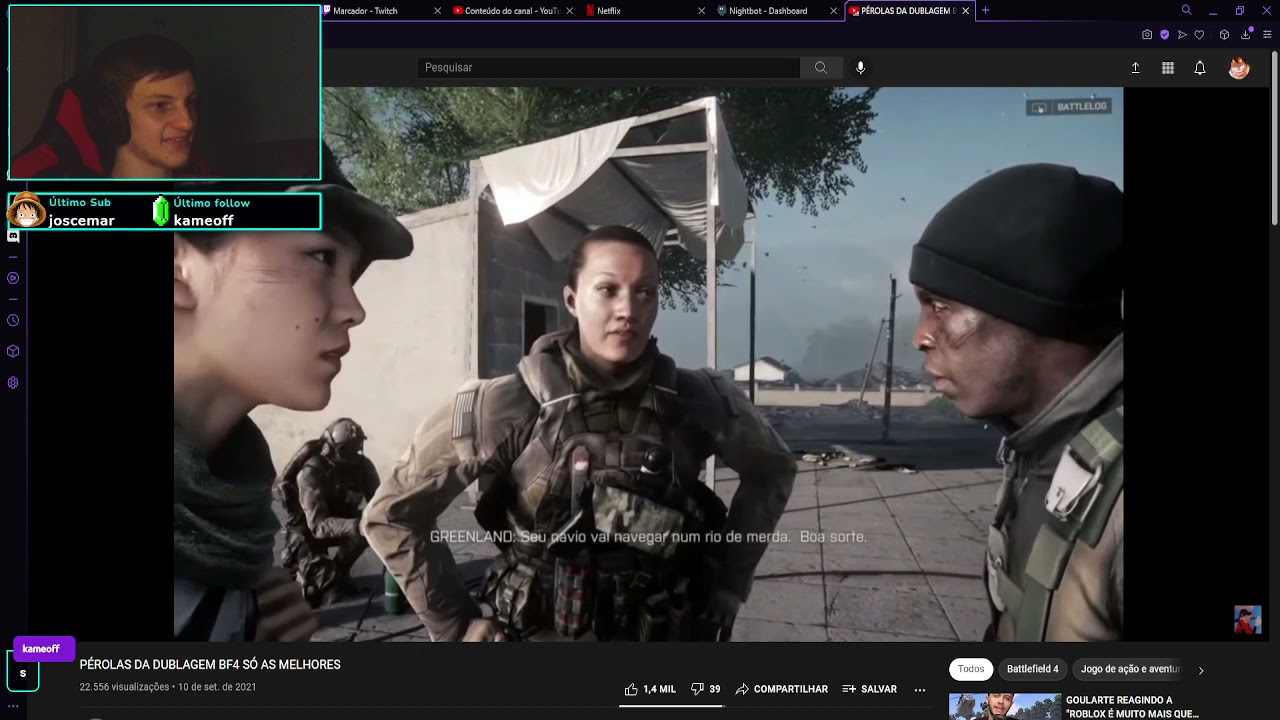Open GOULARTE REAGINDO A ROBLOX video title

(1132, 707)
